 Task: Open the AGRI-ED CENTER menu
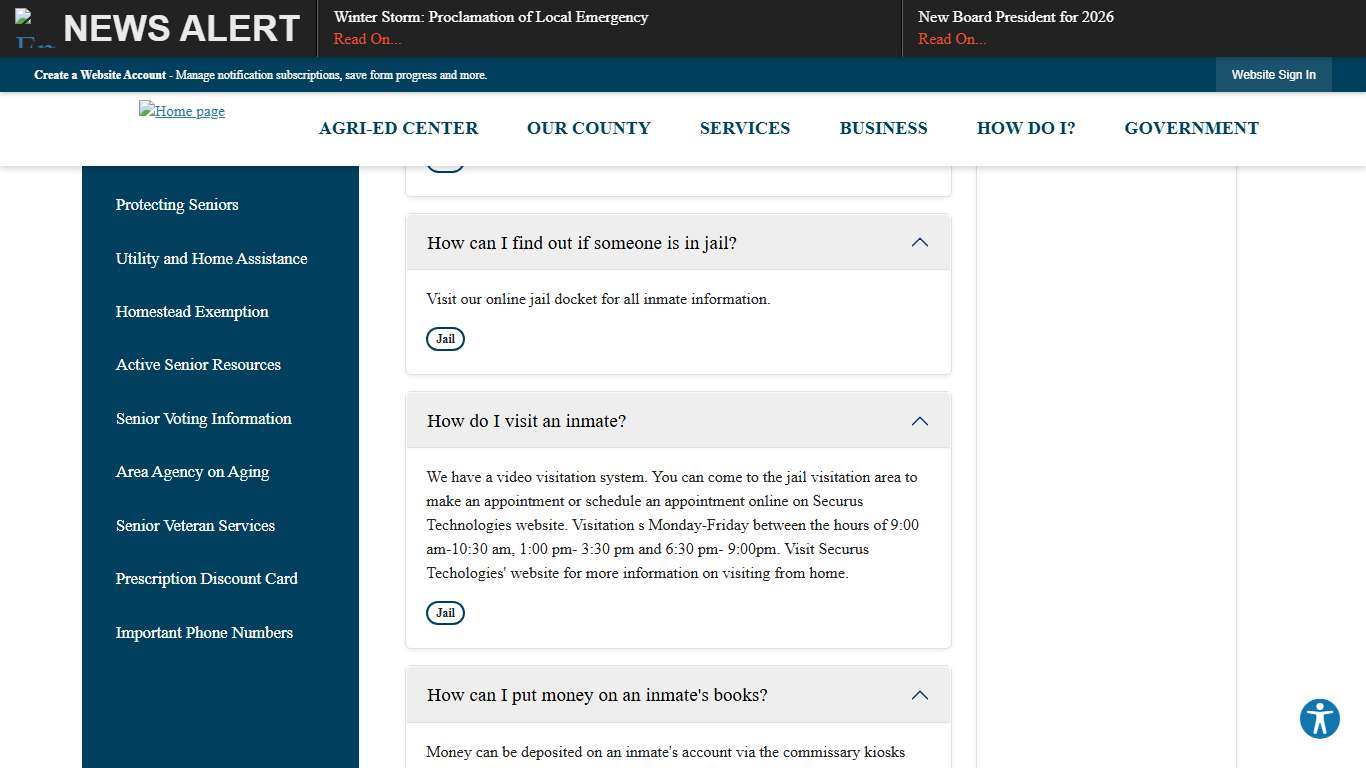pyautogui.click(x=398, y=128)
